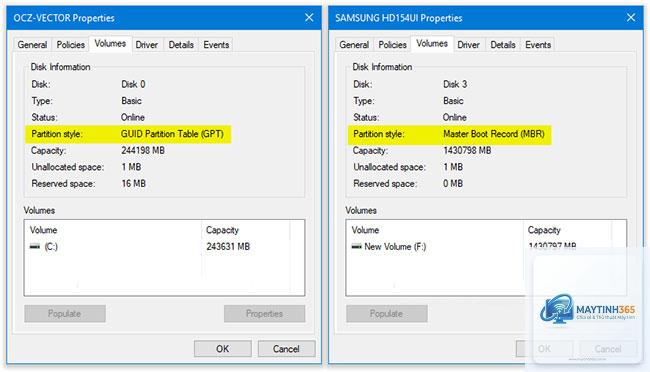Click the '1430798 MB' capacity value

coord(467,150)
